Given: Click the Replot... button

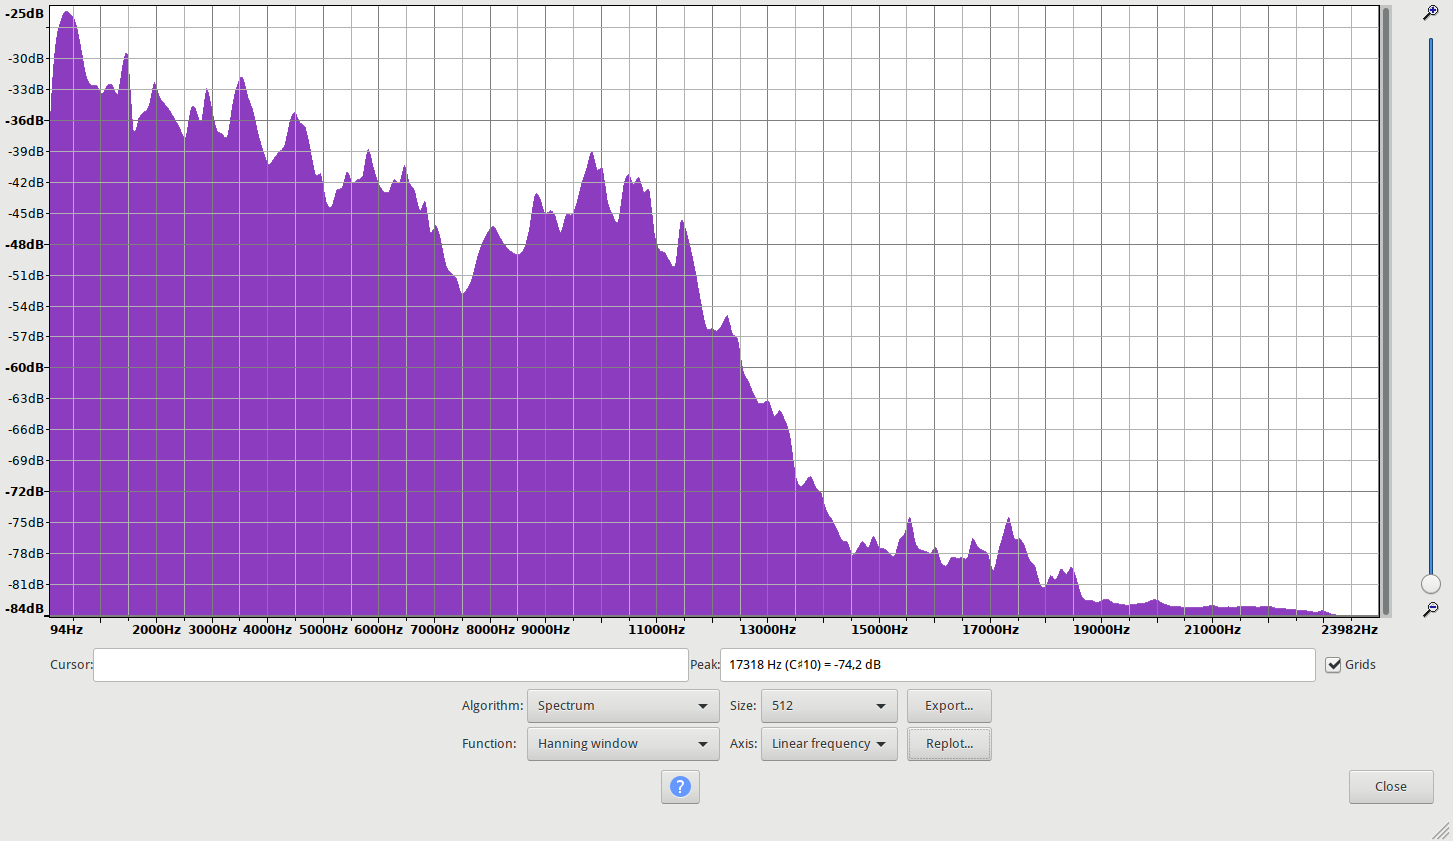Looking at the screenshot, I should click(x=949, y=744).
